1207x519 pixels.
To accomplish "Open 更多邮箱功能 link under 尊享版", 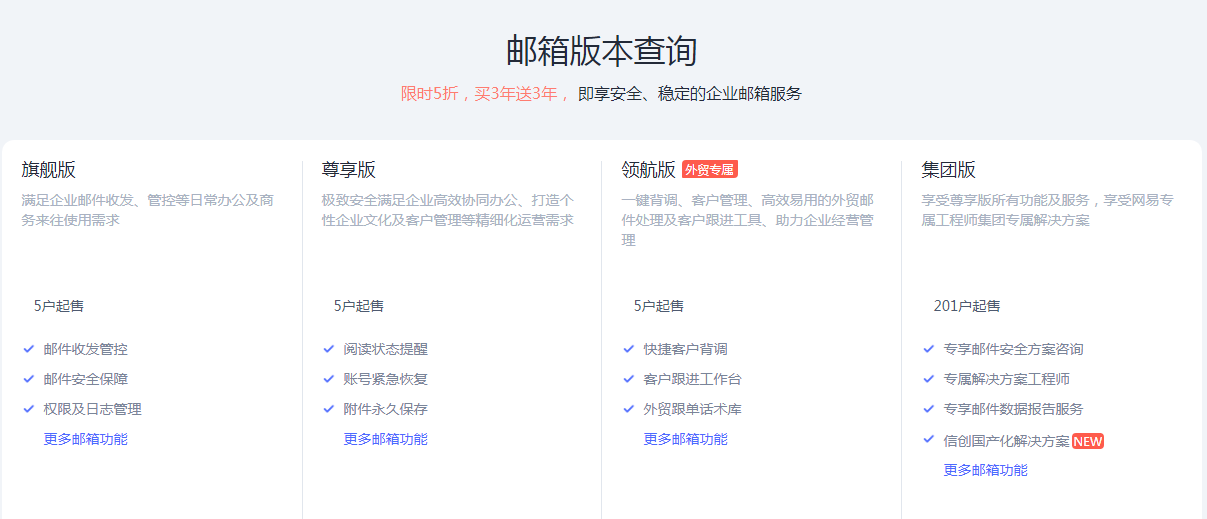I will pos(385,439).
